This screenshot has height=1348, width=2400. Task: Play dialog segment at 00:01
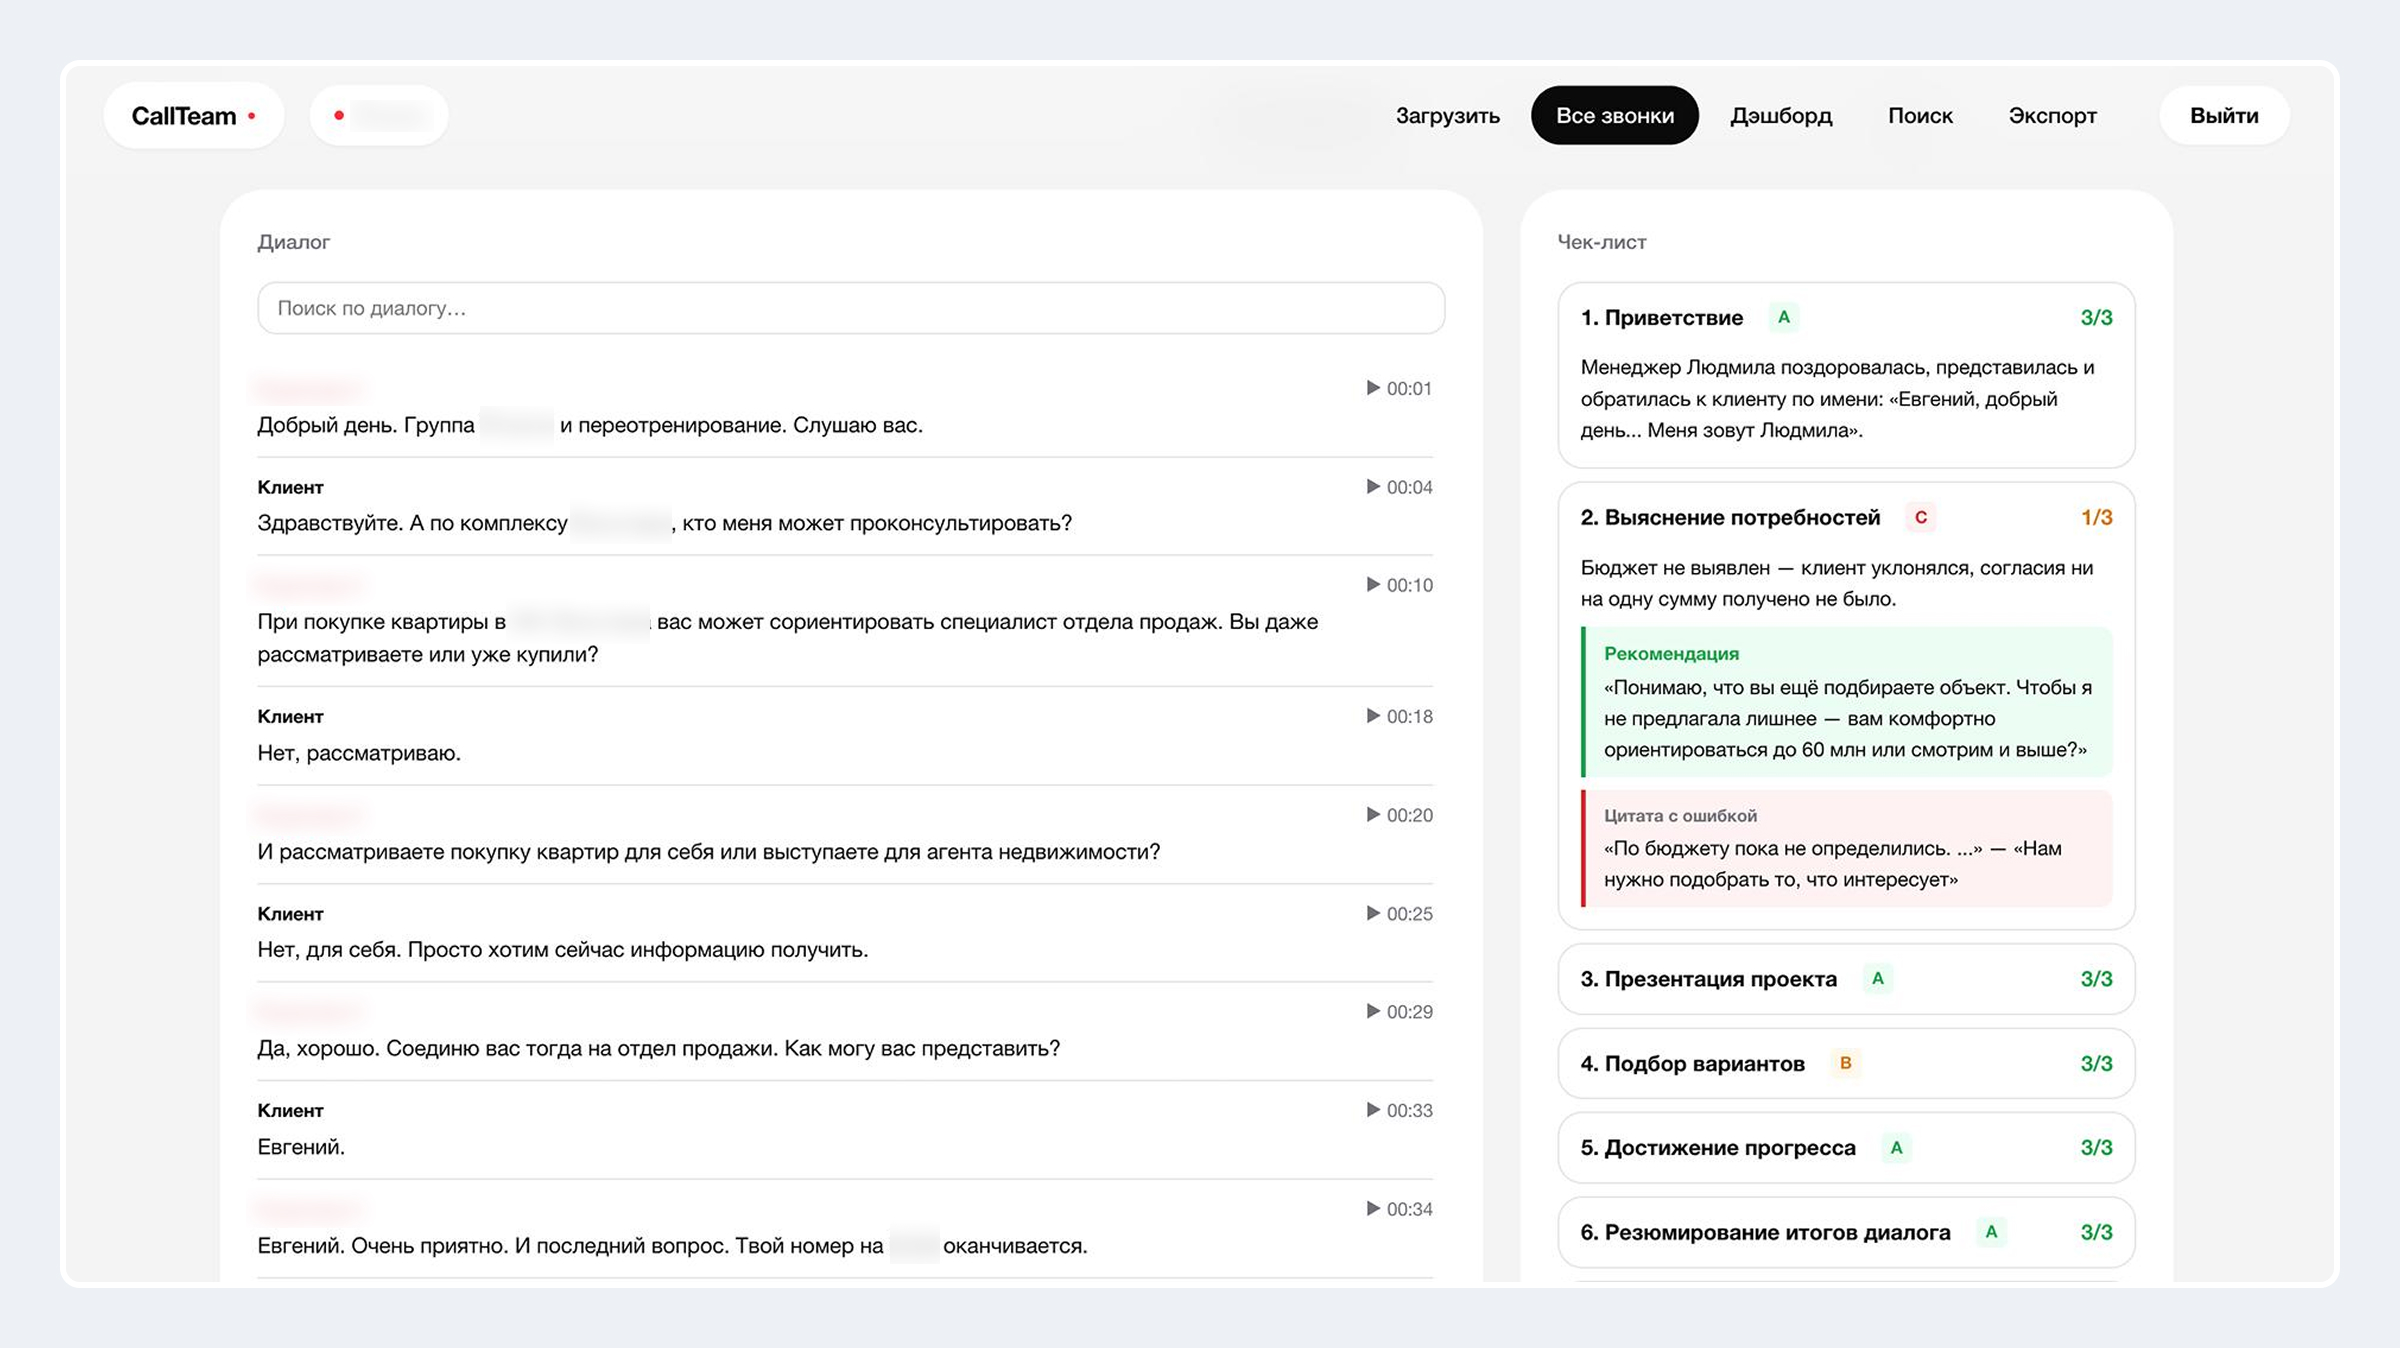(1399, 388)
